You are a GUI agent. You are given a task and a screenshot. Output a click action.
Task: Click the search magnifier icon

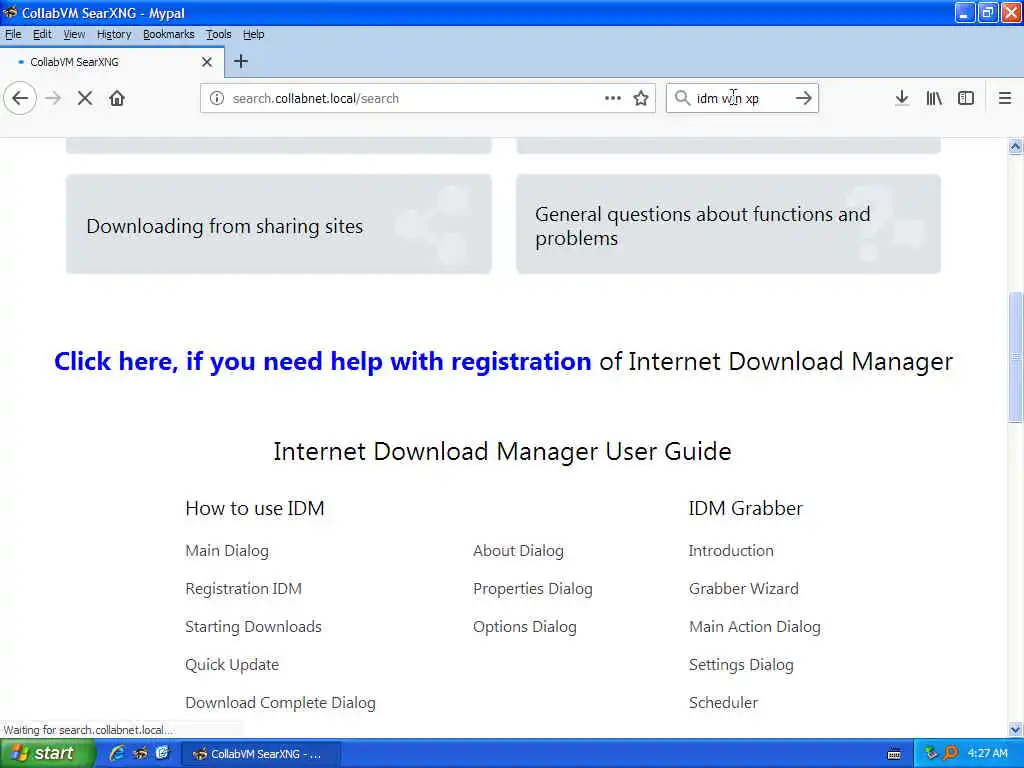pos(682,99)
